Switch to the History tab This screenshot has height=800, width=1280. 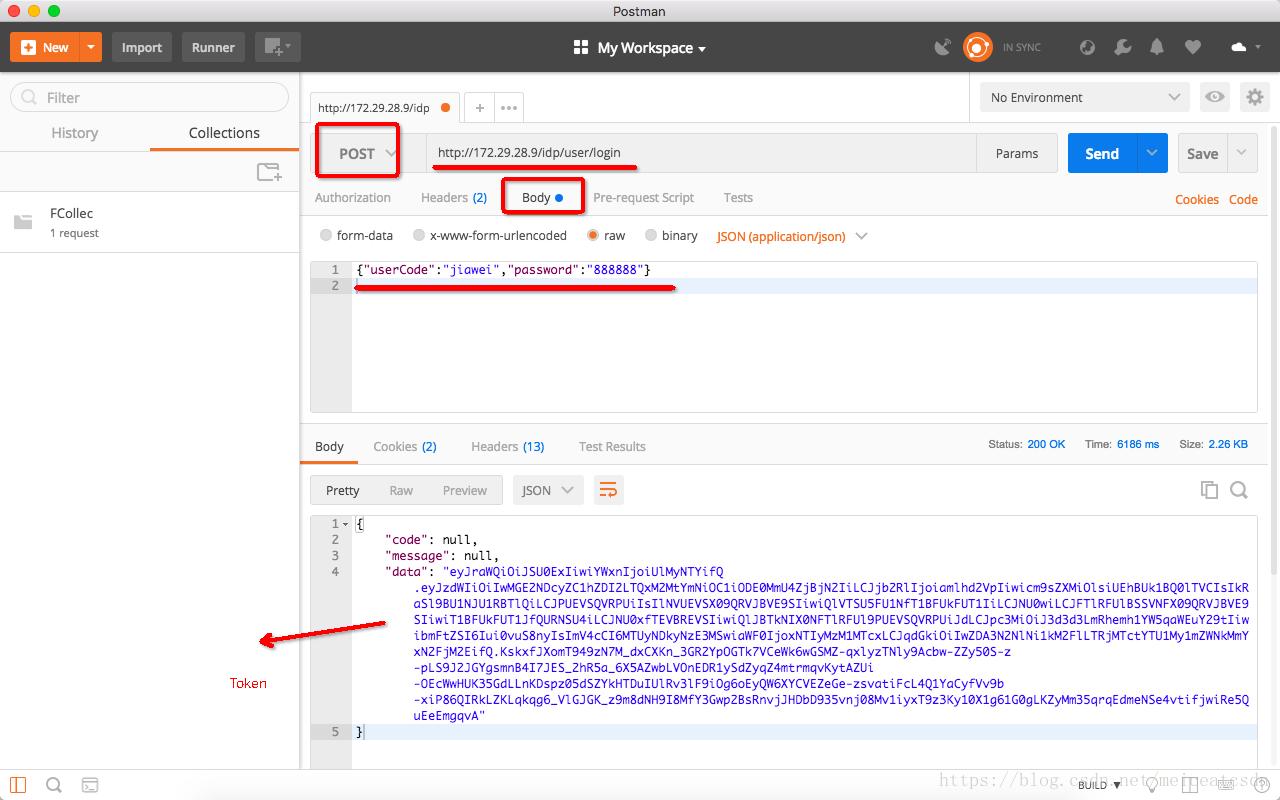(75, 133)
